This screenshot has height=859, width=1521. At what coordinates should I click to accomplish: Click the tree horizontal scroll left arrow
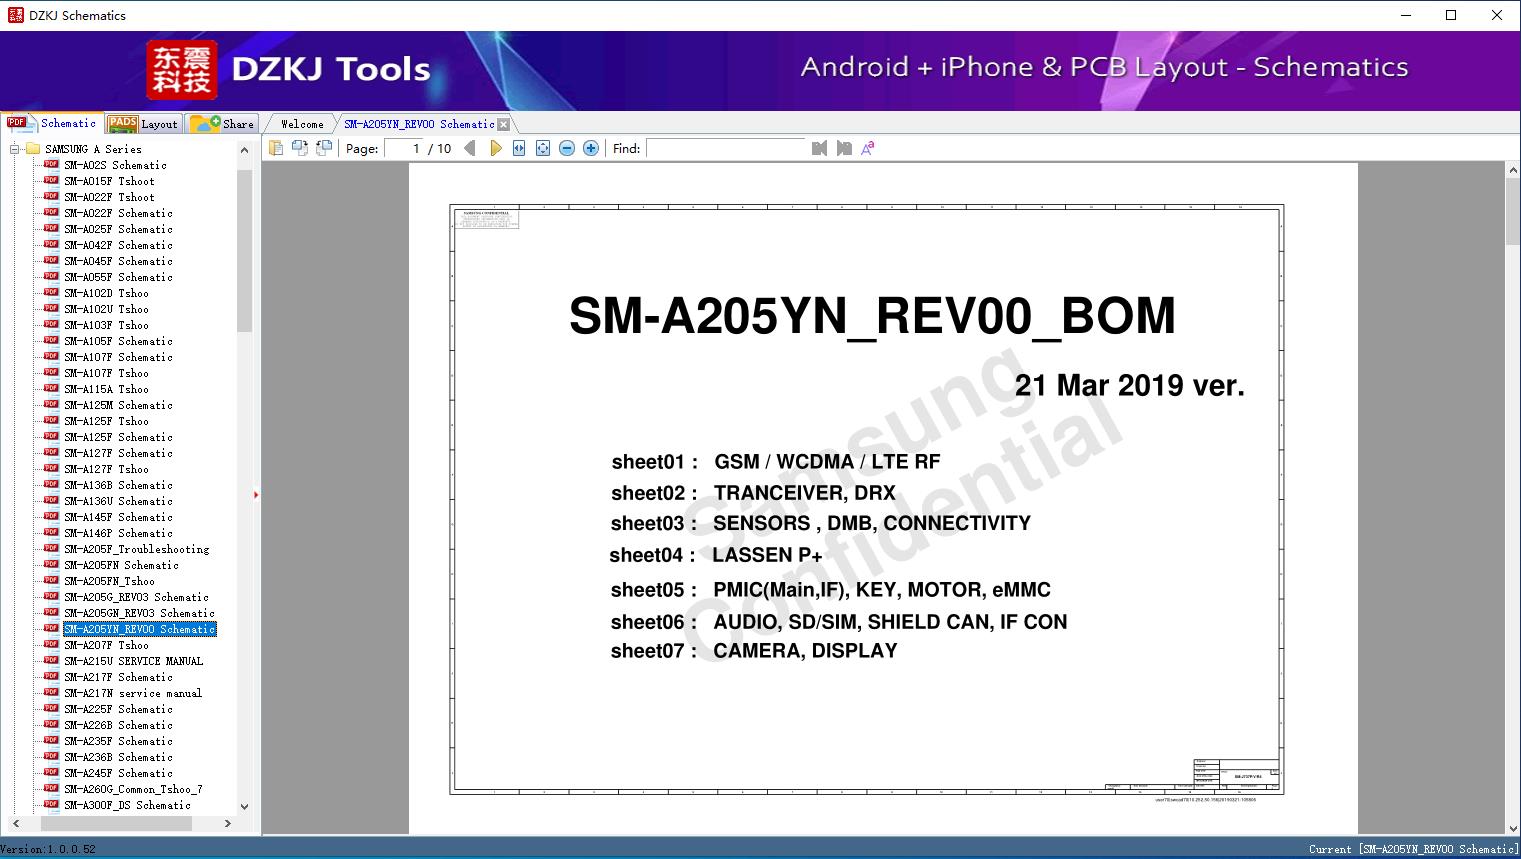pos(14,824)
